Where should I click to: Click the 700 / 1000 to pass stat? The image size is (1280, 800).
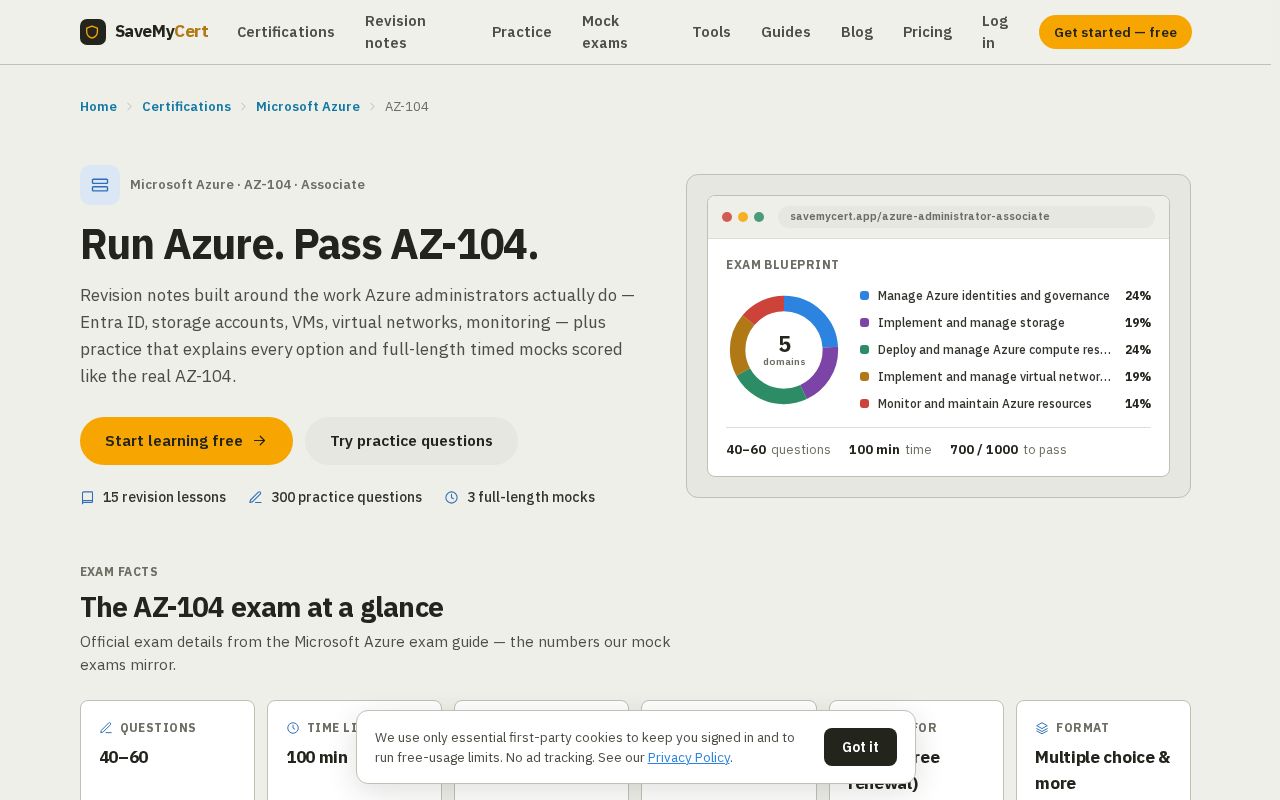1008,450
